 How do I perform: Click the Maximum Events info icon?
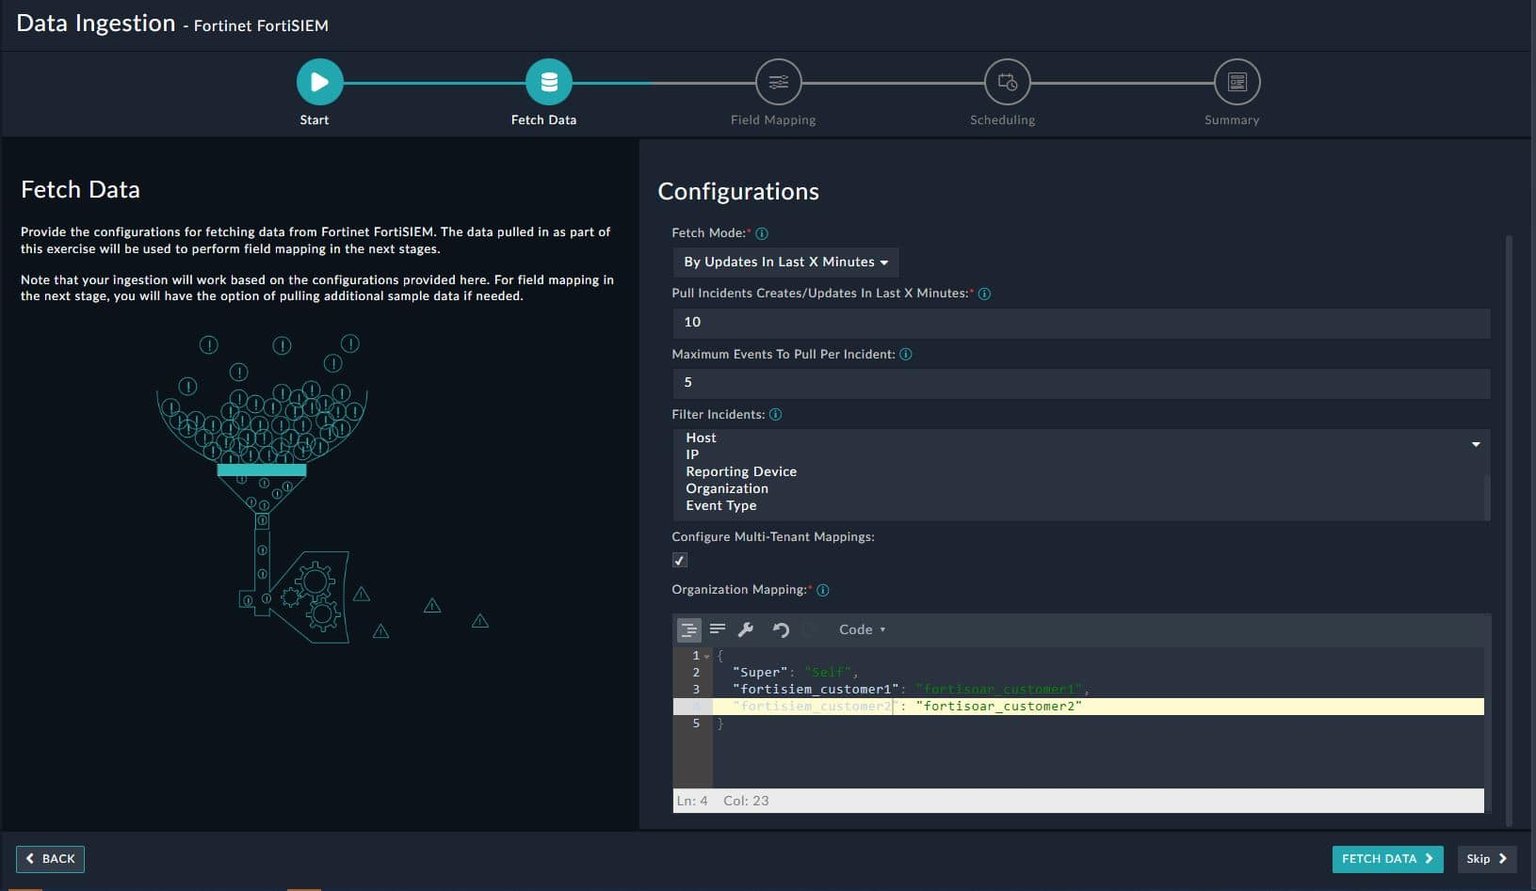coord(906,353)
